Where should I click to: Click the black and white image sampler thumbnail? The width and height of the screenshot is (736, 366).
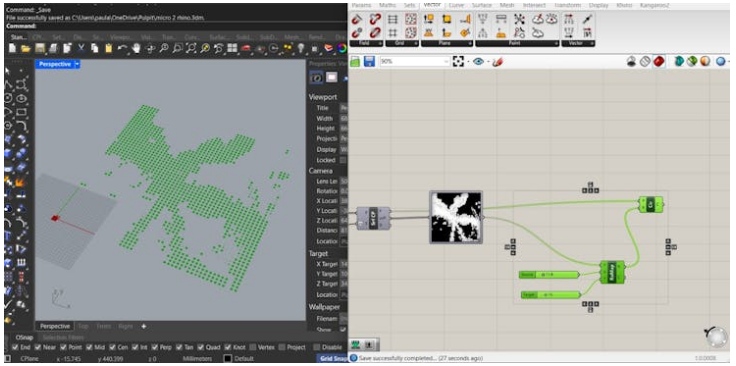click(456, 217)
